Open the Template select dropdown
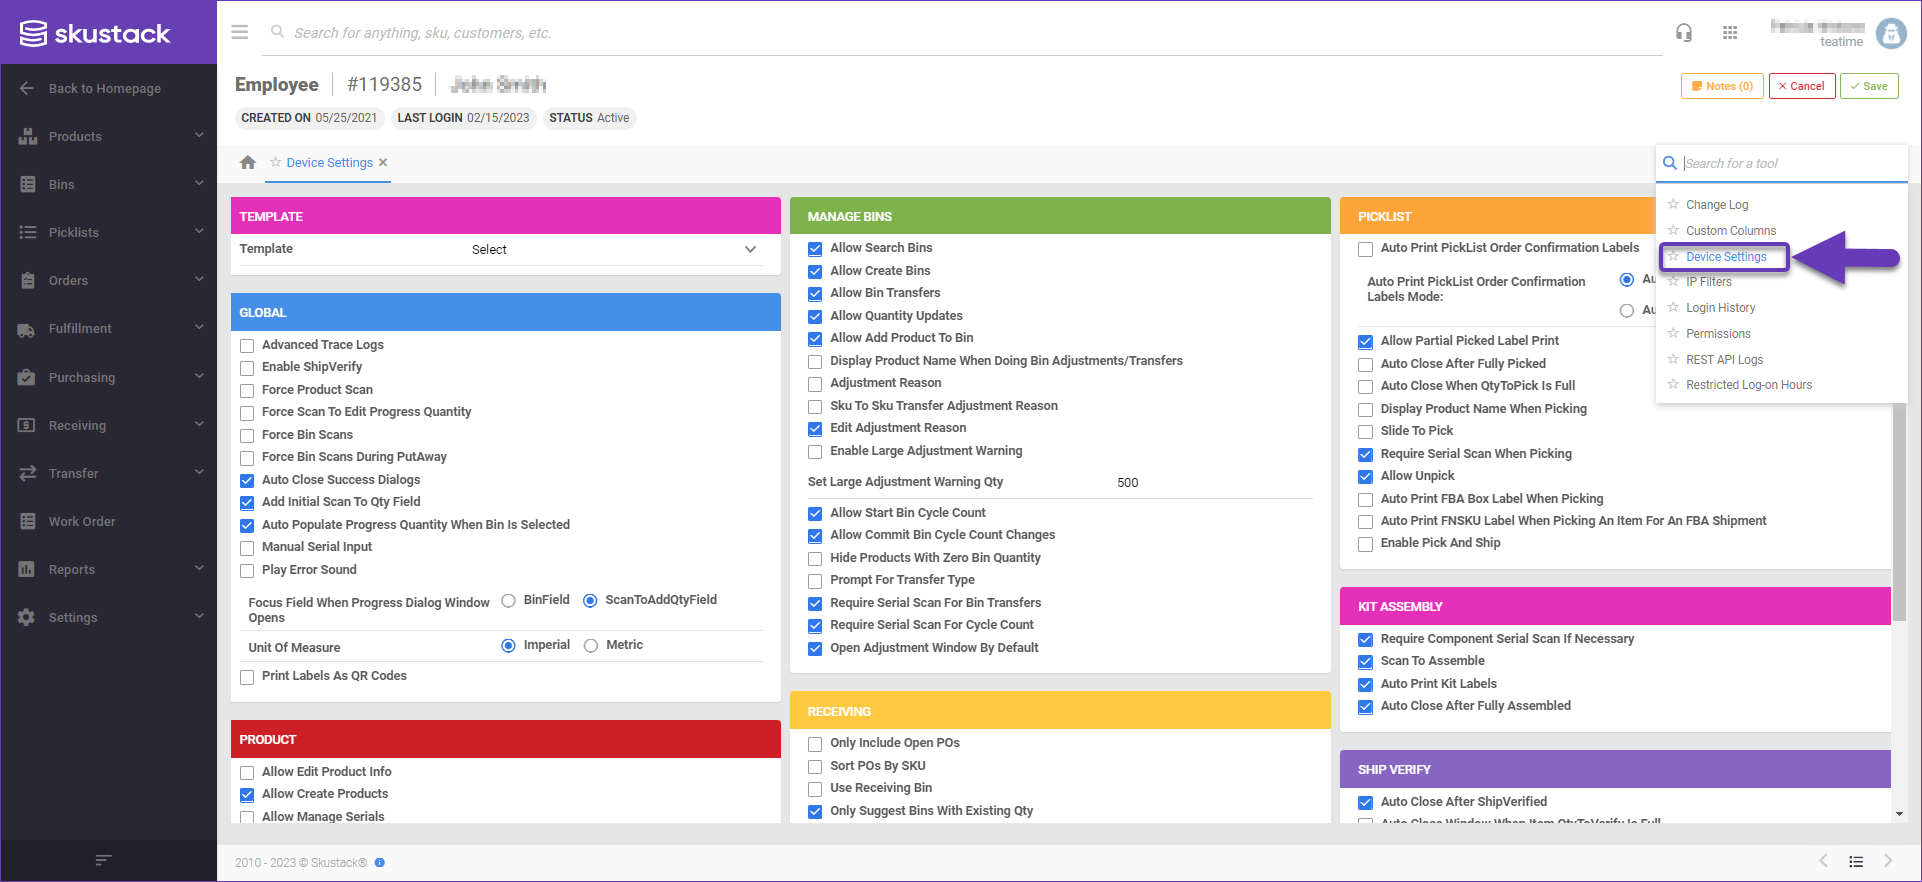The image size is (1922, 882). click(610, 250)
